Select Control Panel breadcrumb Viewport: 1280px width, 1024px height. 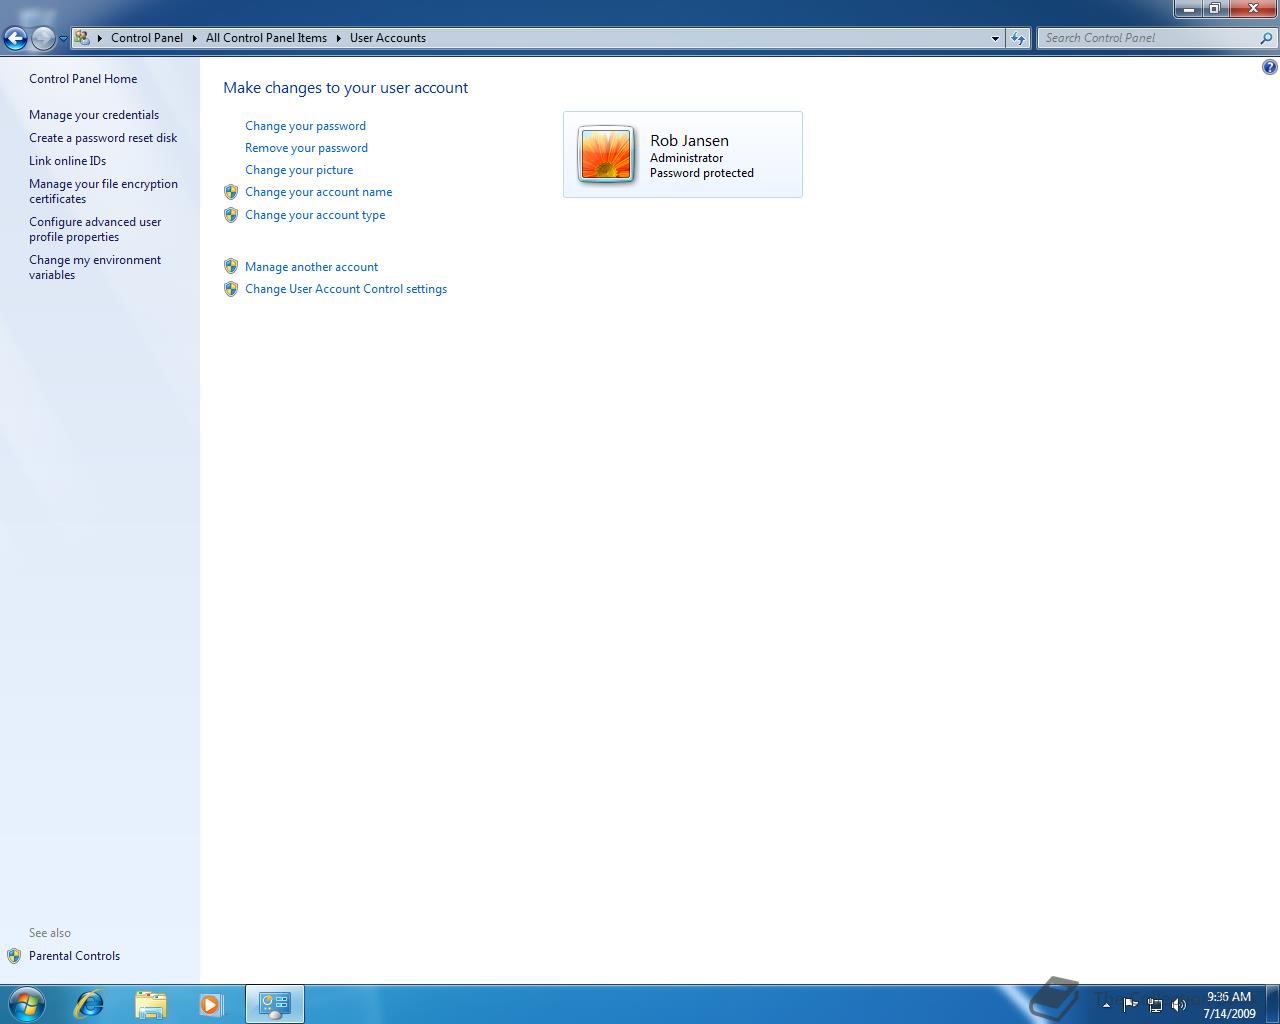[x=147, y=38]
